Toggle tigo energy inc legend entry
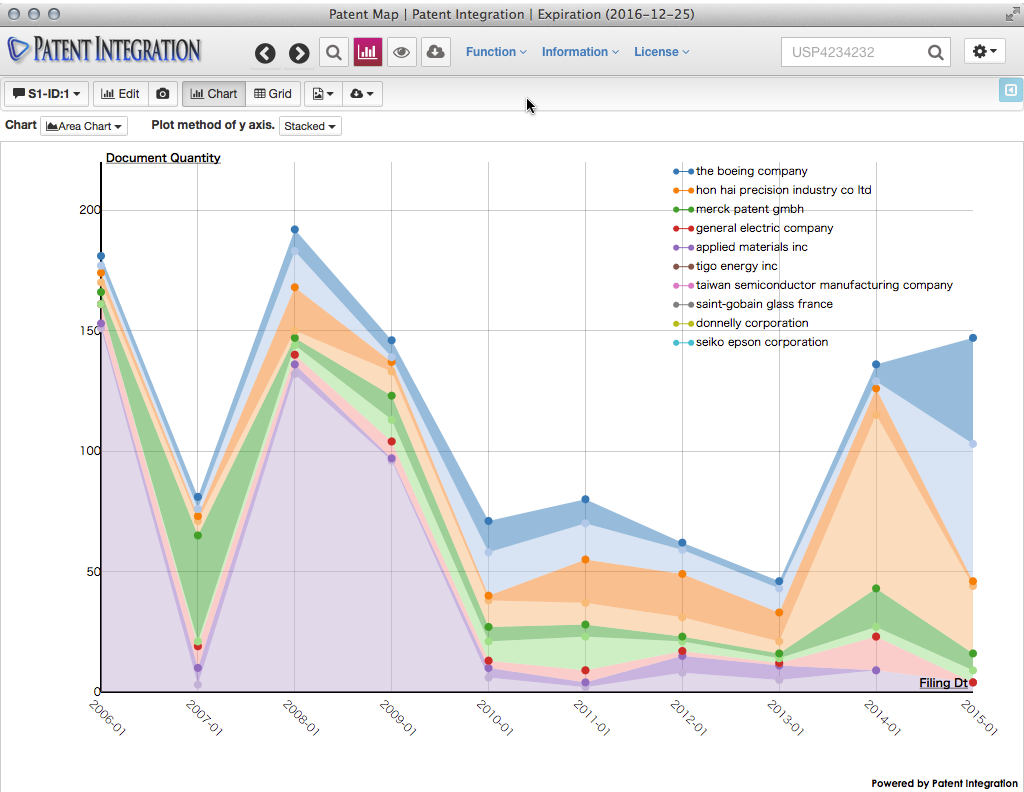The width and height of the screenshot is (1024, 792). tap(726, 266)
